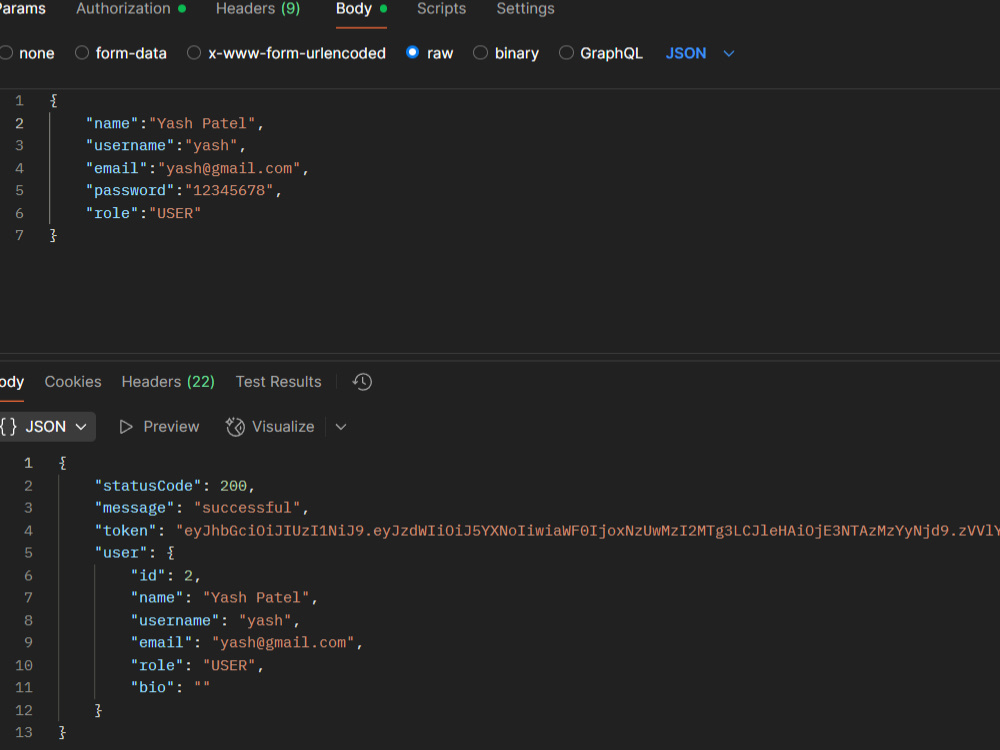
Task: Open the request history clock icon
Action: click(x=362, y=381)
